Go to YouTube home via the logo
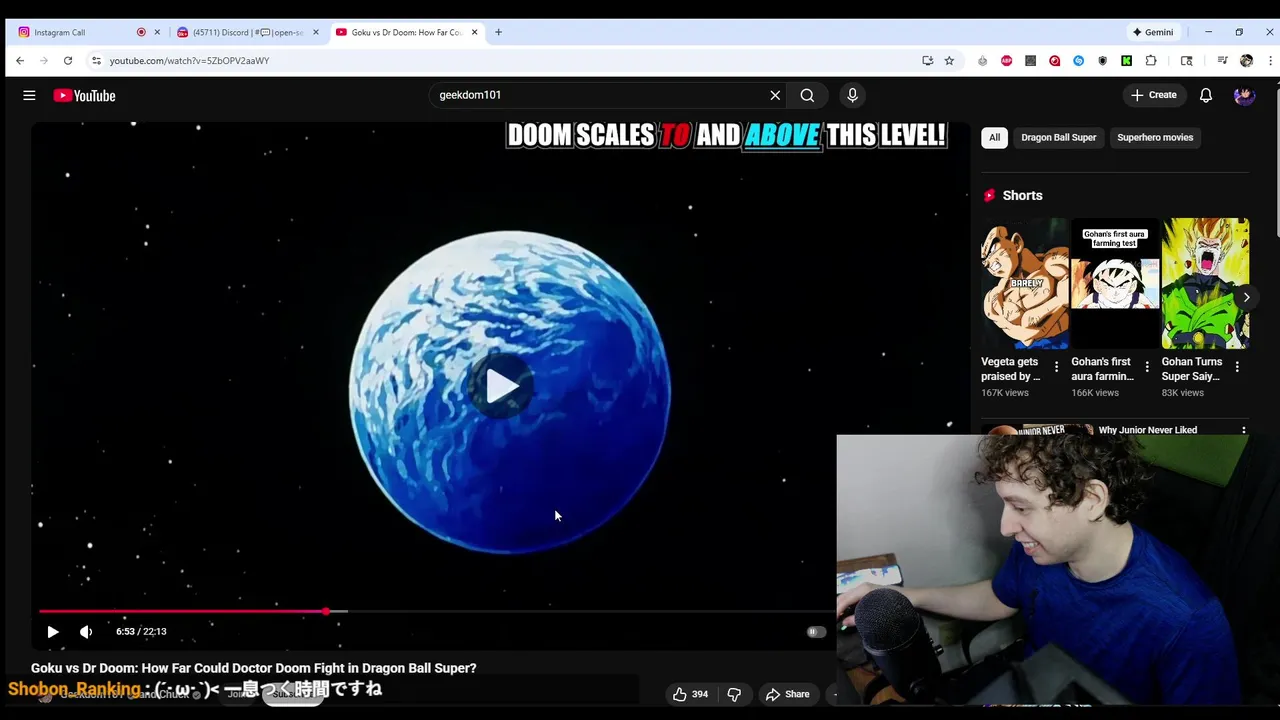Screen dimensions: 1280x720 click(x=85, y=95)
